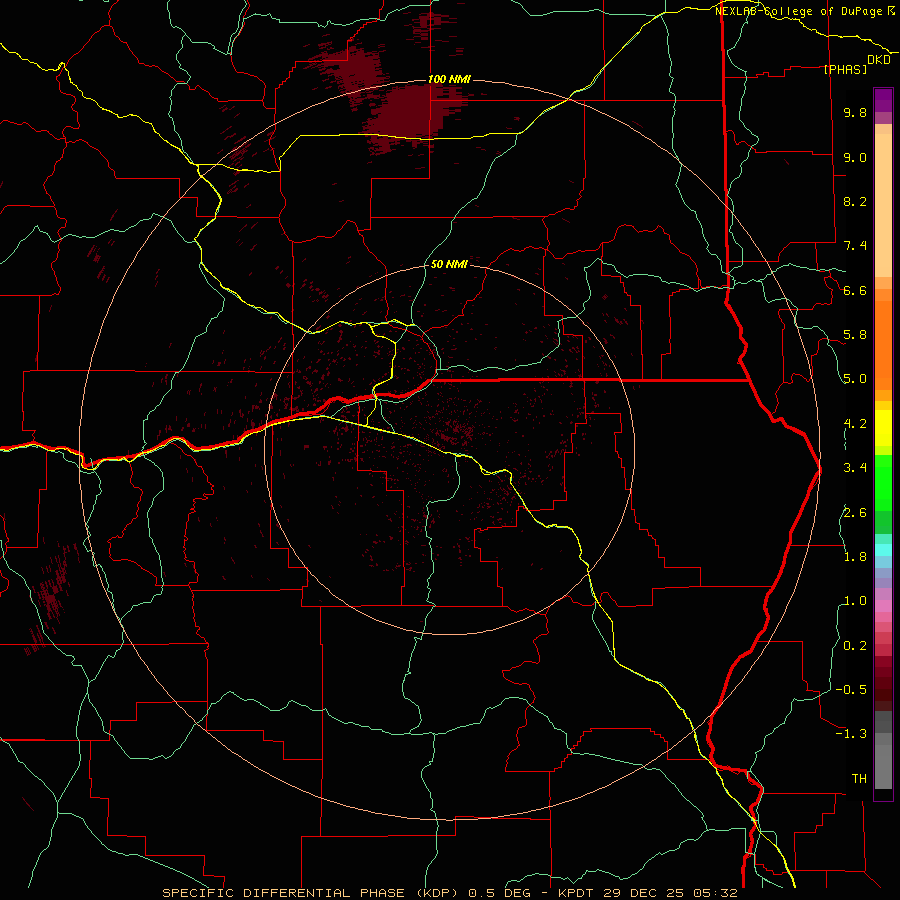Select the cyan band of color bar
Image resolution: width=900 pixels, height=900 pixels.
pos(883,549)
